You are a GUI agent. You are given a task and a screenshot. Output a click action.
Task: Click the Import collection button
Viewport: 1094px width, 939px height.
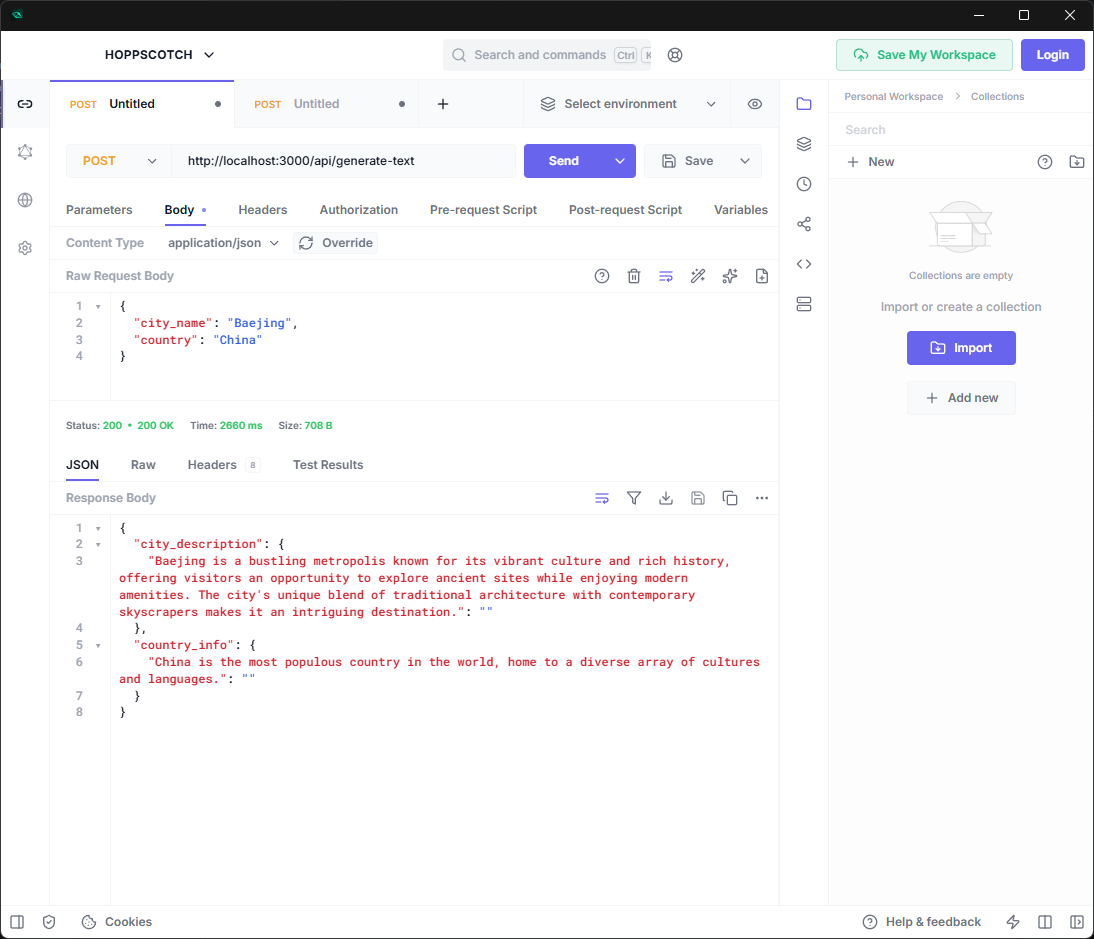(961, 348)
